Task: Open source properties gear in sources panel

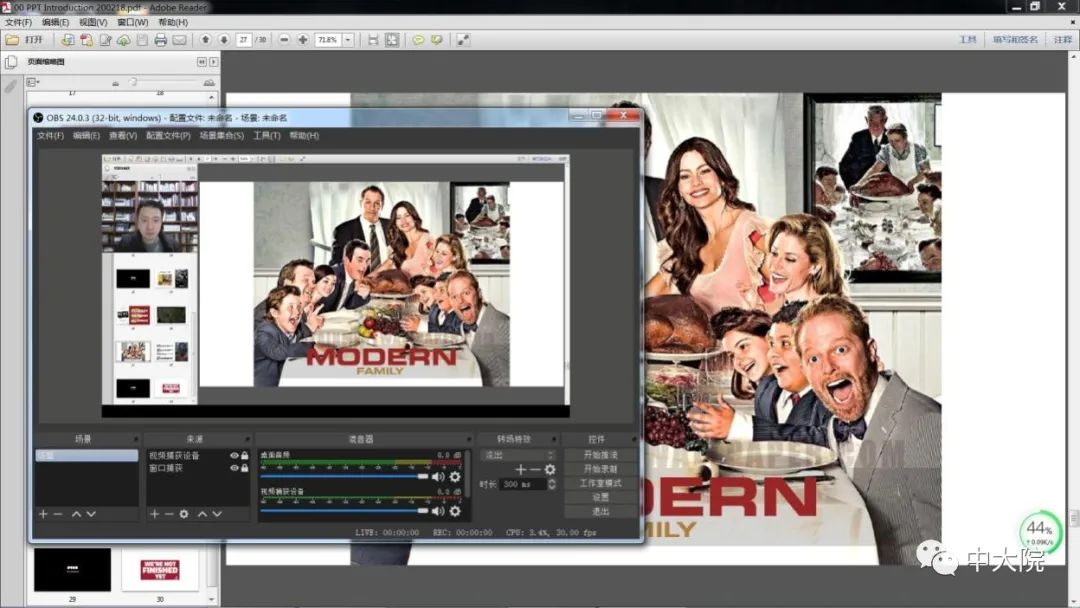Action: pyautogui.click(x=184, y=513)
